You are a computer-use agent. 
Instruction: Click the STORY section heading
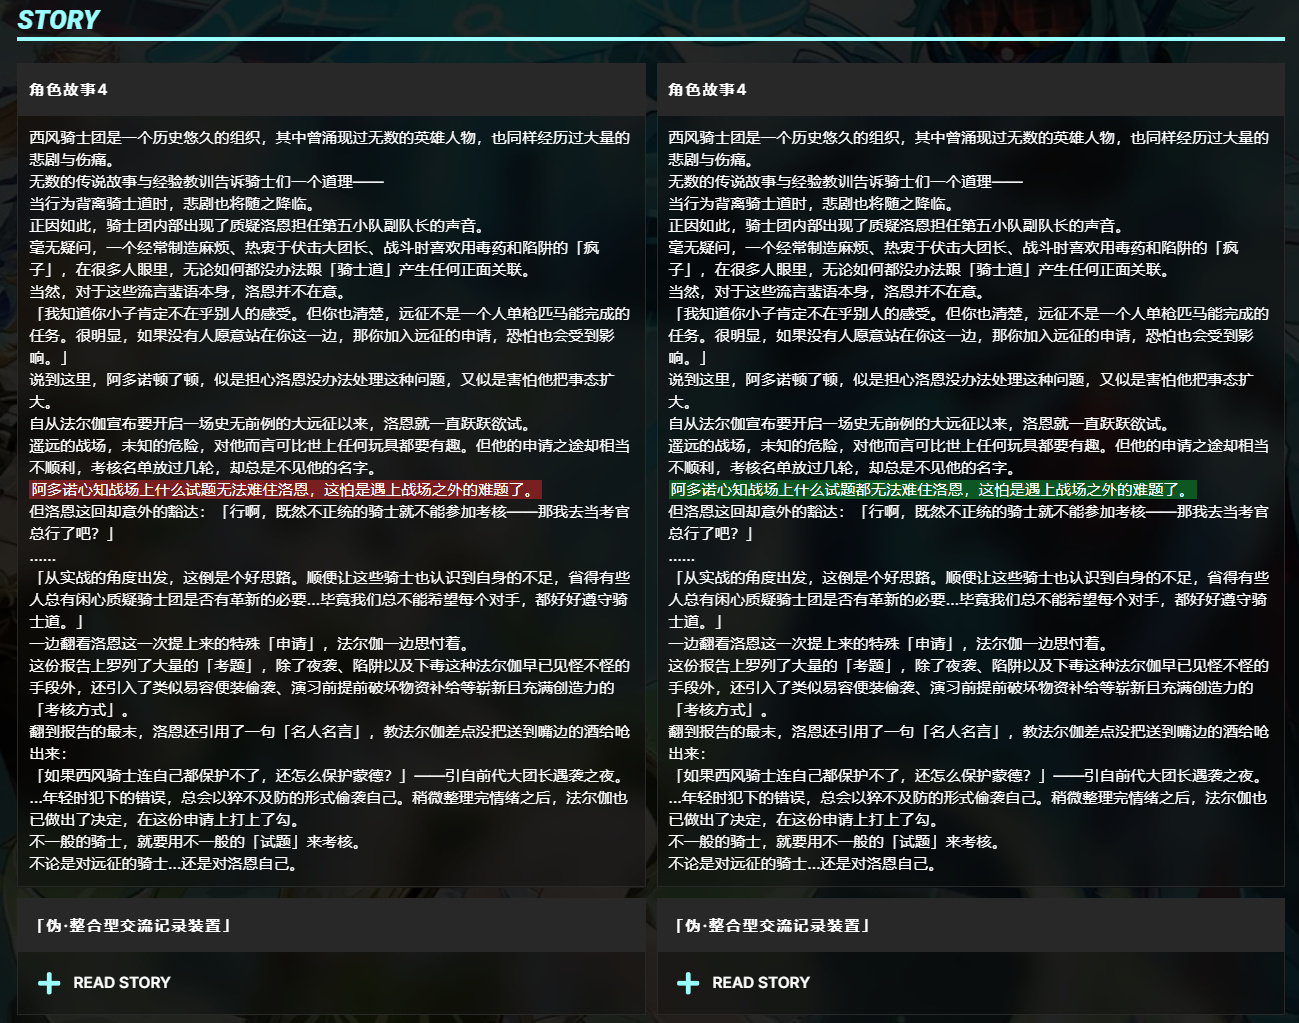(59, 20)
